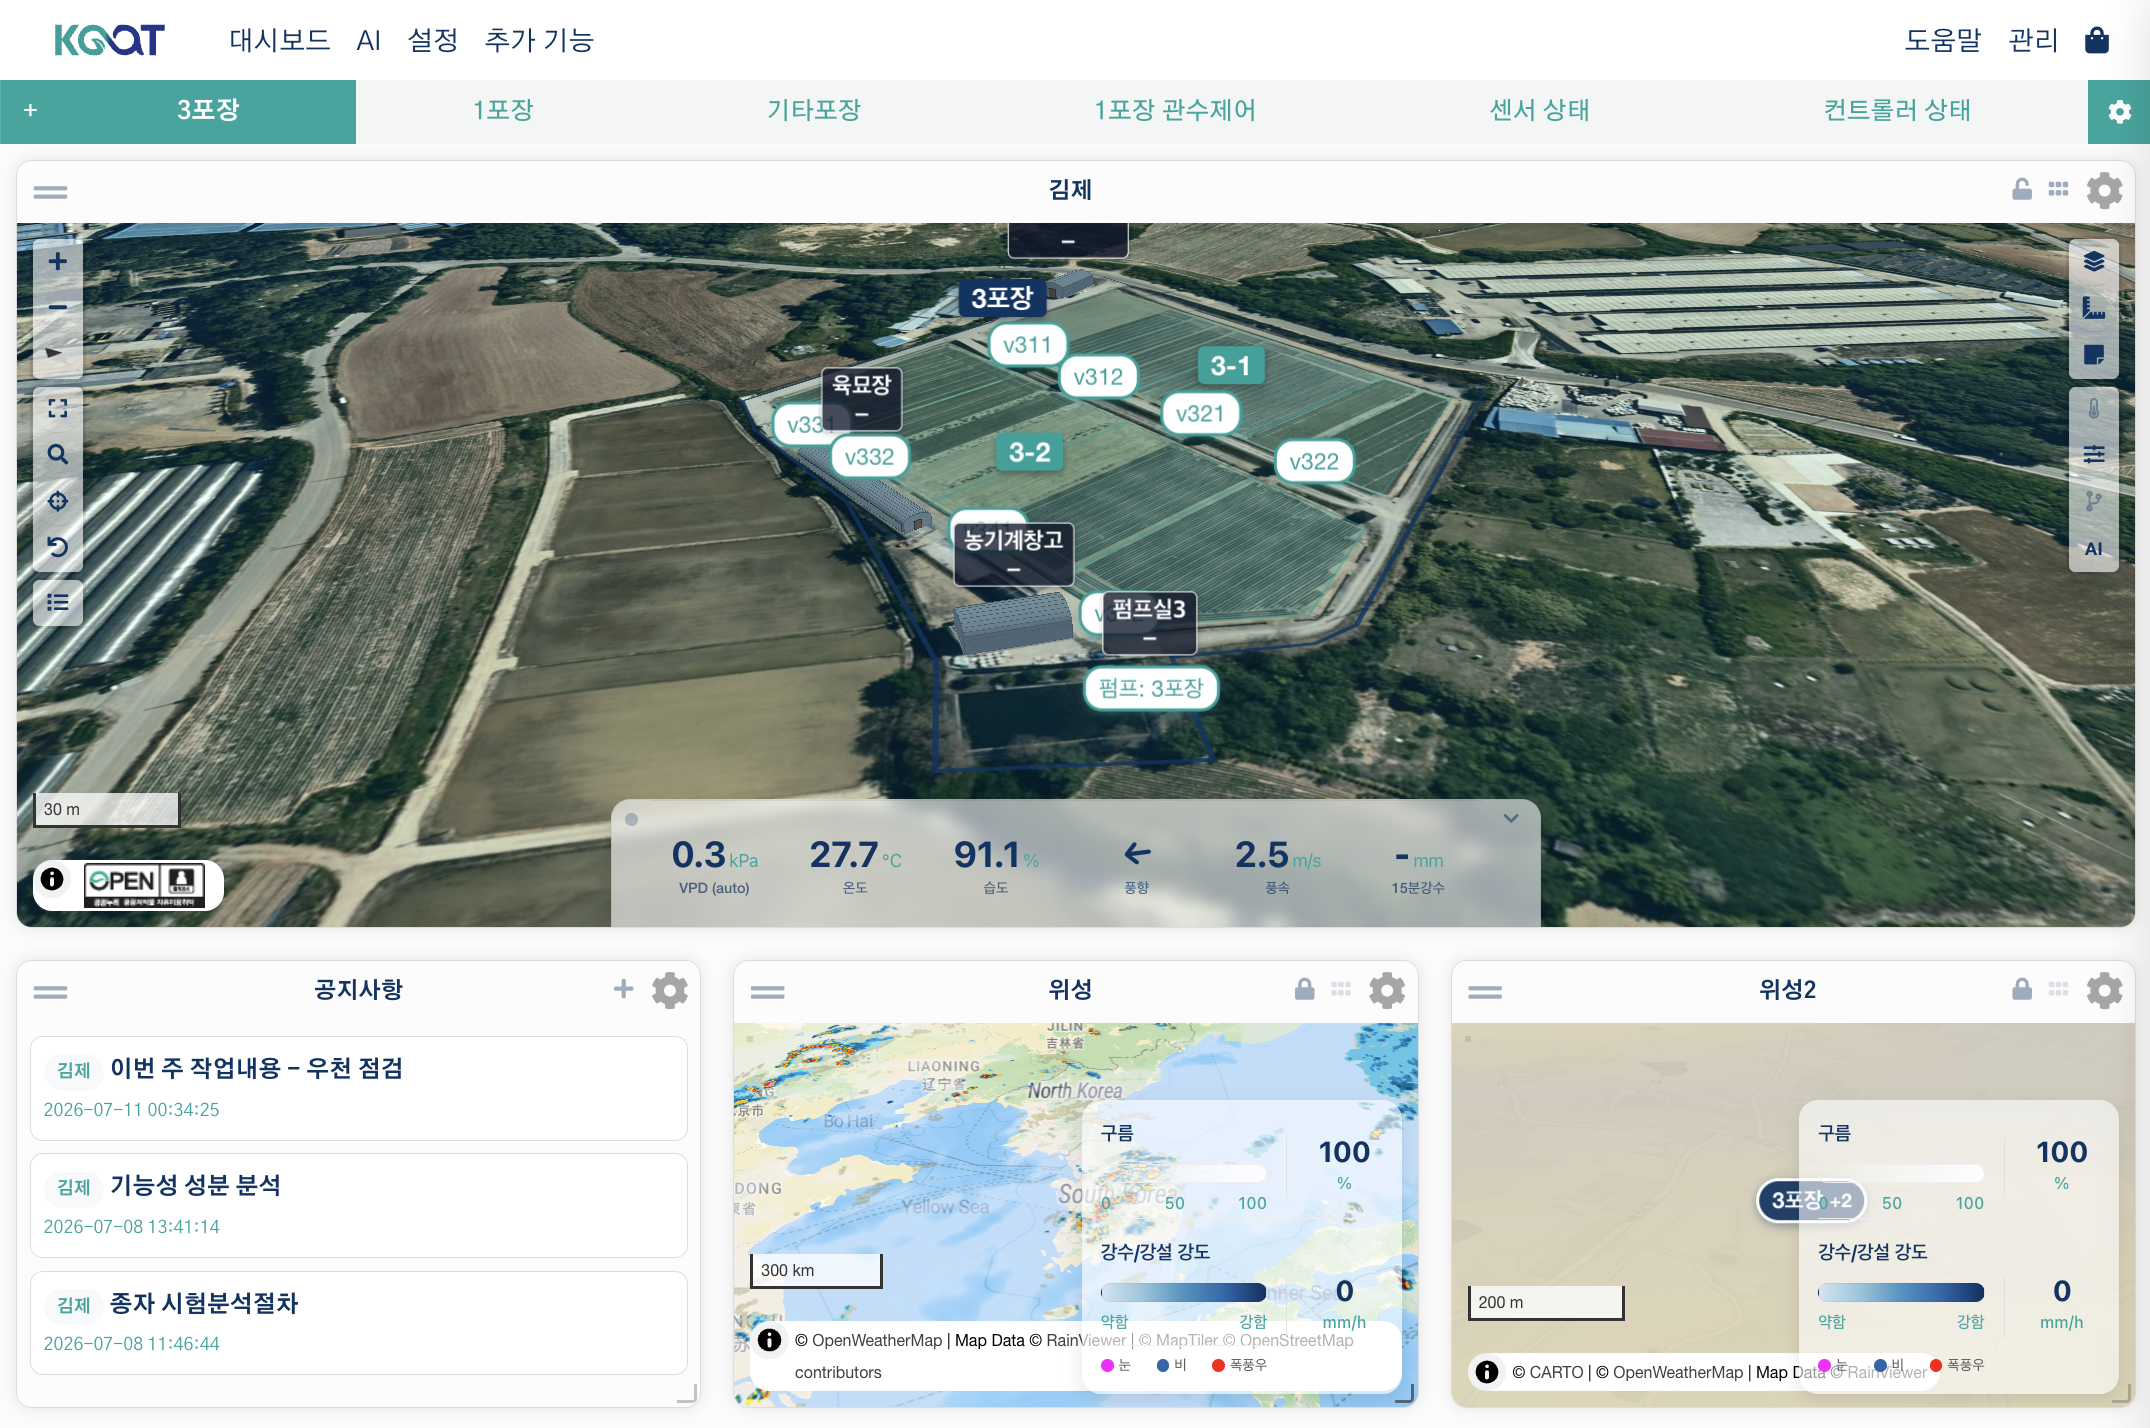2150x1428 pixels.
Task: Click the map rotate/reset view icon
Action: coord(58,547)
